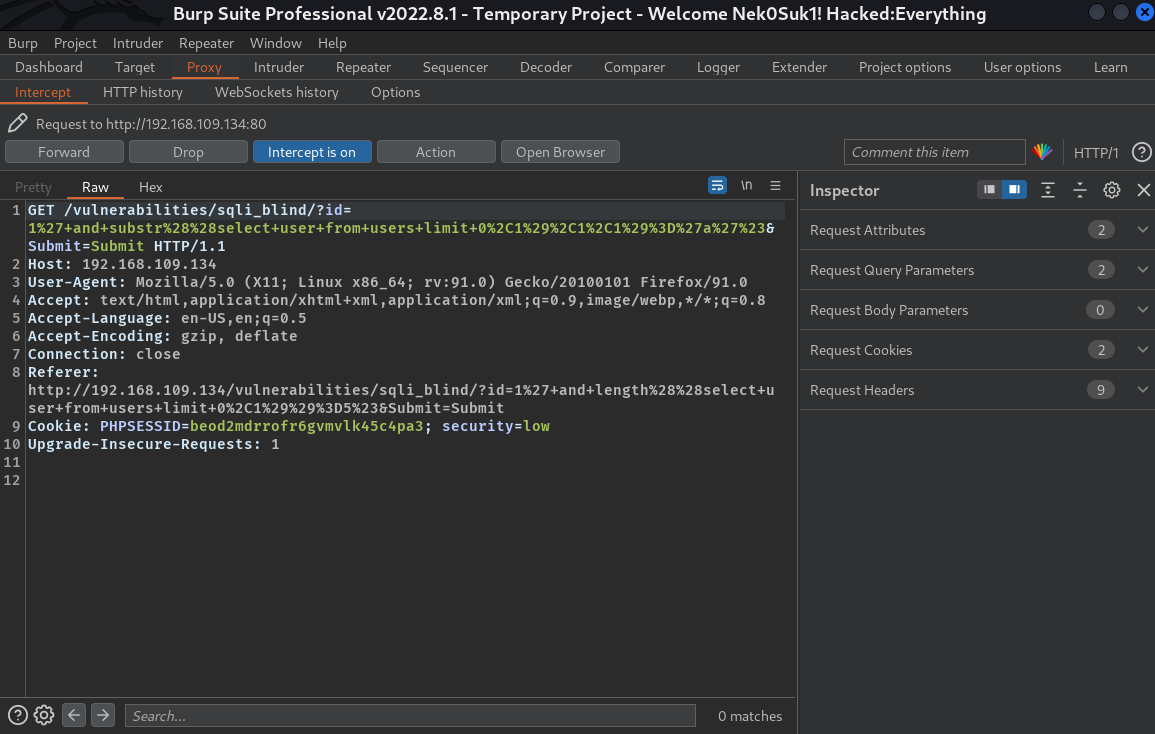Switch Inspector to side-panel layout icon
Screen dimensions: 1155x734
(1014, 190)
